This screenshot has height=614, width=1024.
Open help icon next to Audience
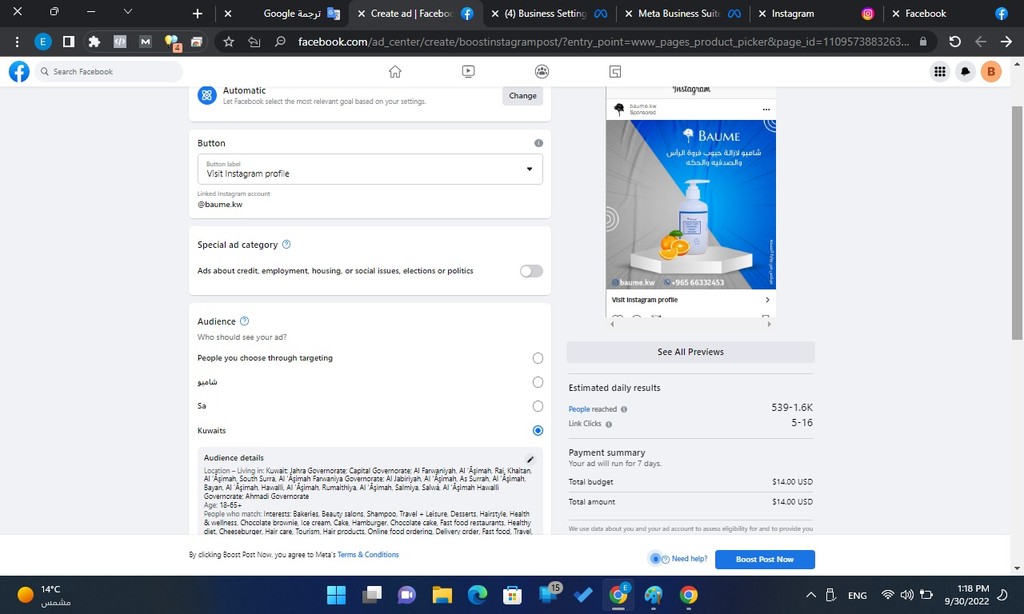pos(244,321)
